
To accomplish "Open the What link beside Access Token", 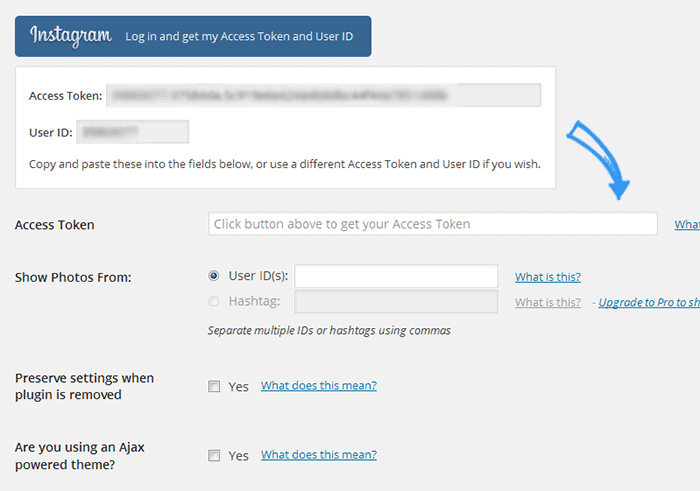I will point(687,225).
